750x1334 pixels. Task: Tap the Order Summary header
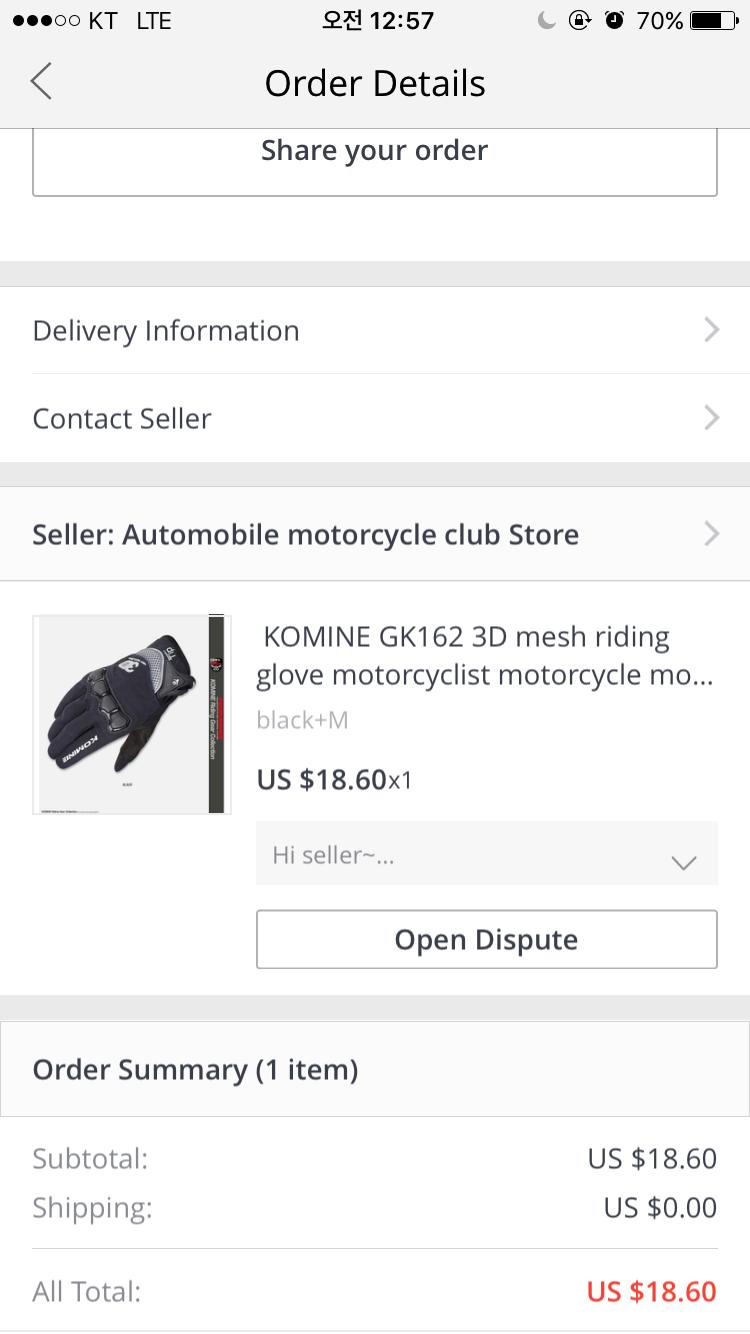click(195, 1069)
